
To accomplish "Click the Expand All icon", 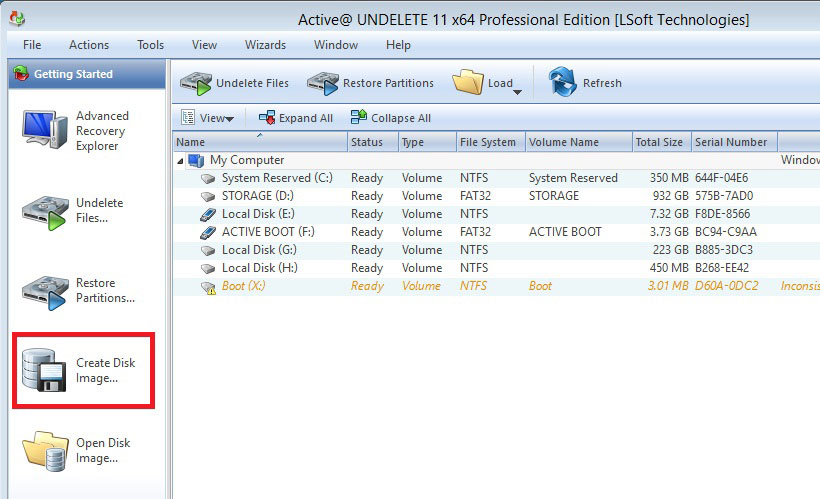I will 267,118.
